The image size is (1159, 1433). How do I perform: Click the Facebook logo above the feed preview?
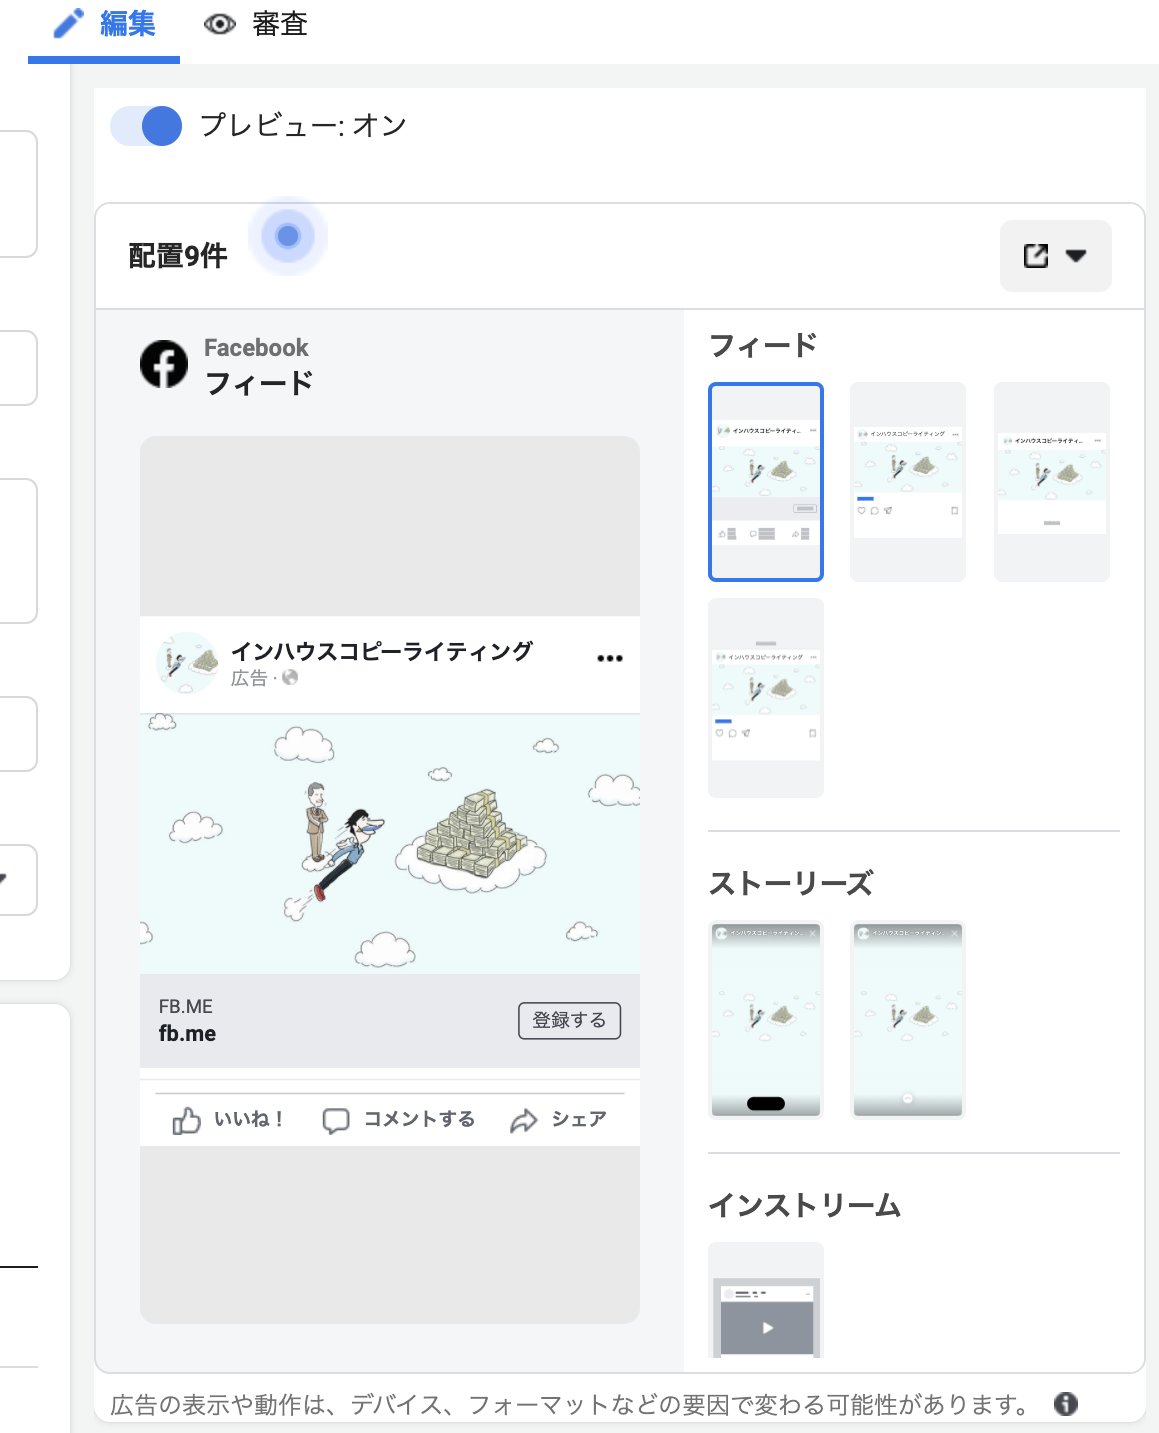[x=164, y=364]
